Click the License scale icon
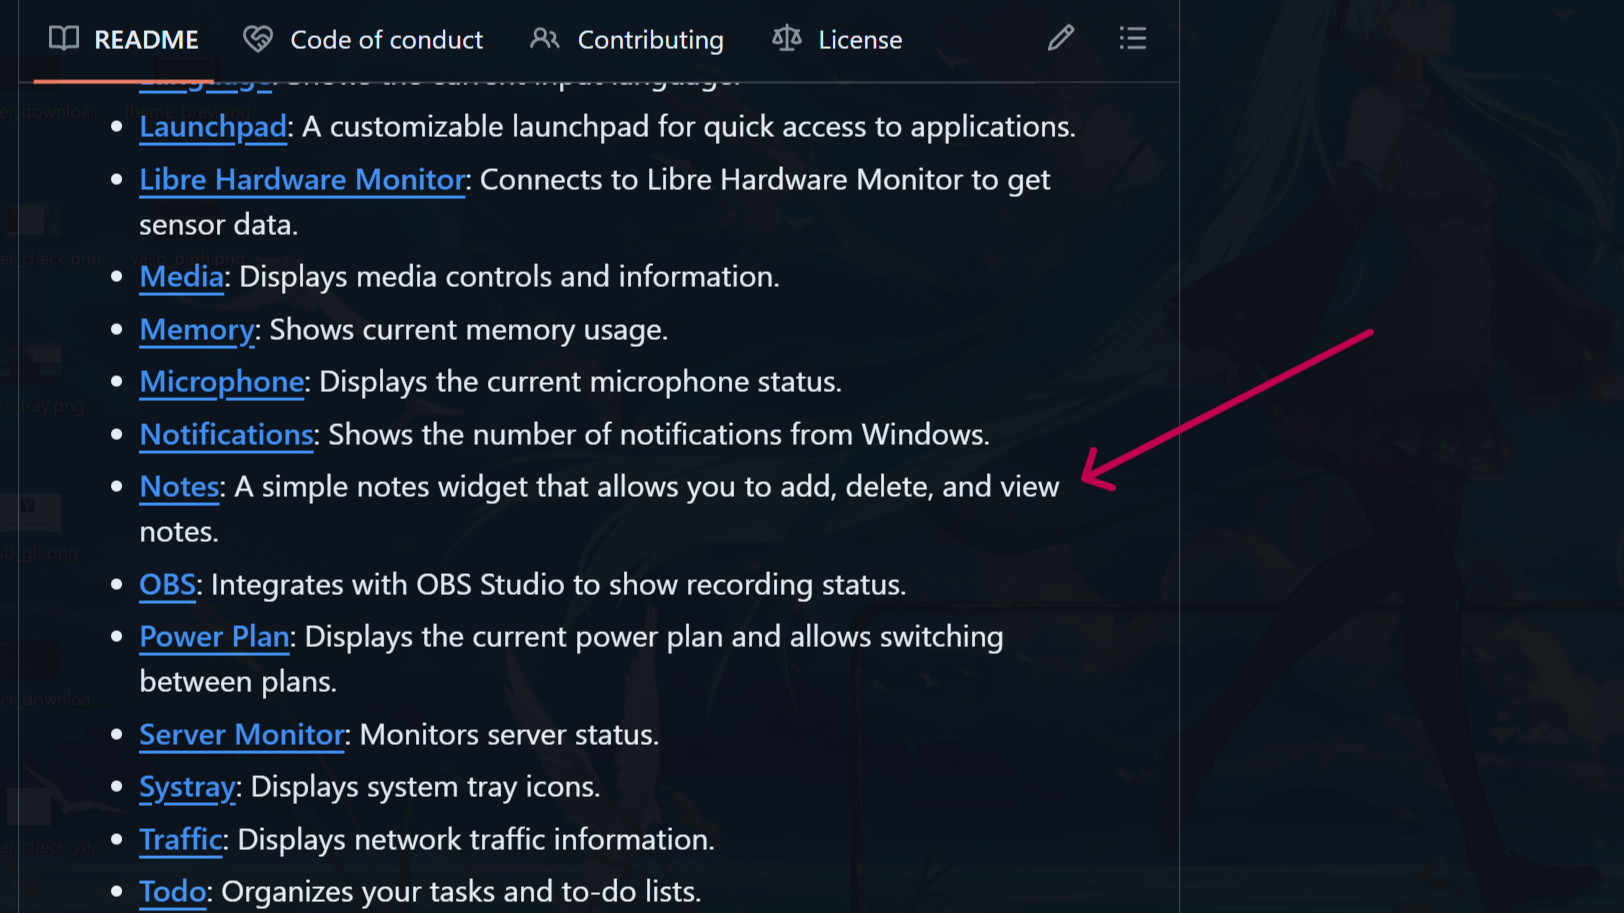The width and height of the screenshot is (1624, 913). pos(787,39)
